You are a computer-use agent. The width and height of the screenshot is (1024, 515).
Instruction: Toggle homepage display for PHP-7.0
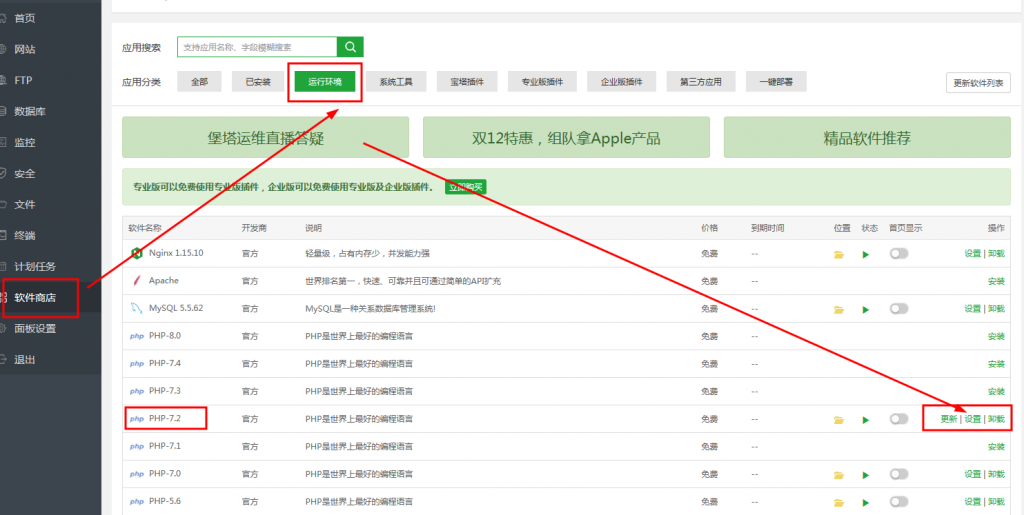899,474
